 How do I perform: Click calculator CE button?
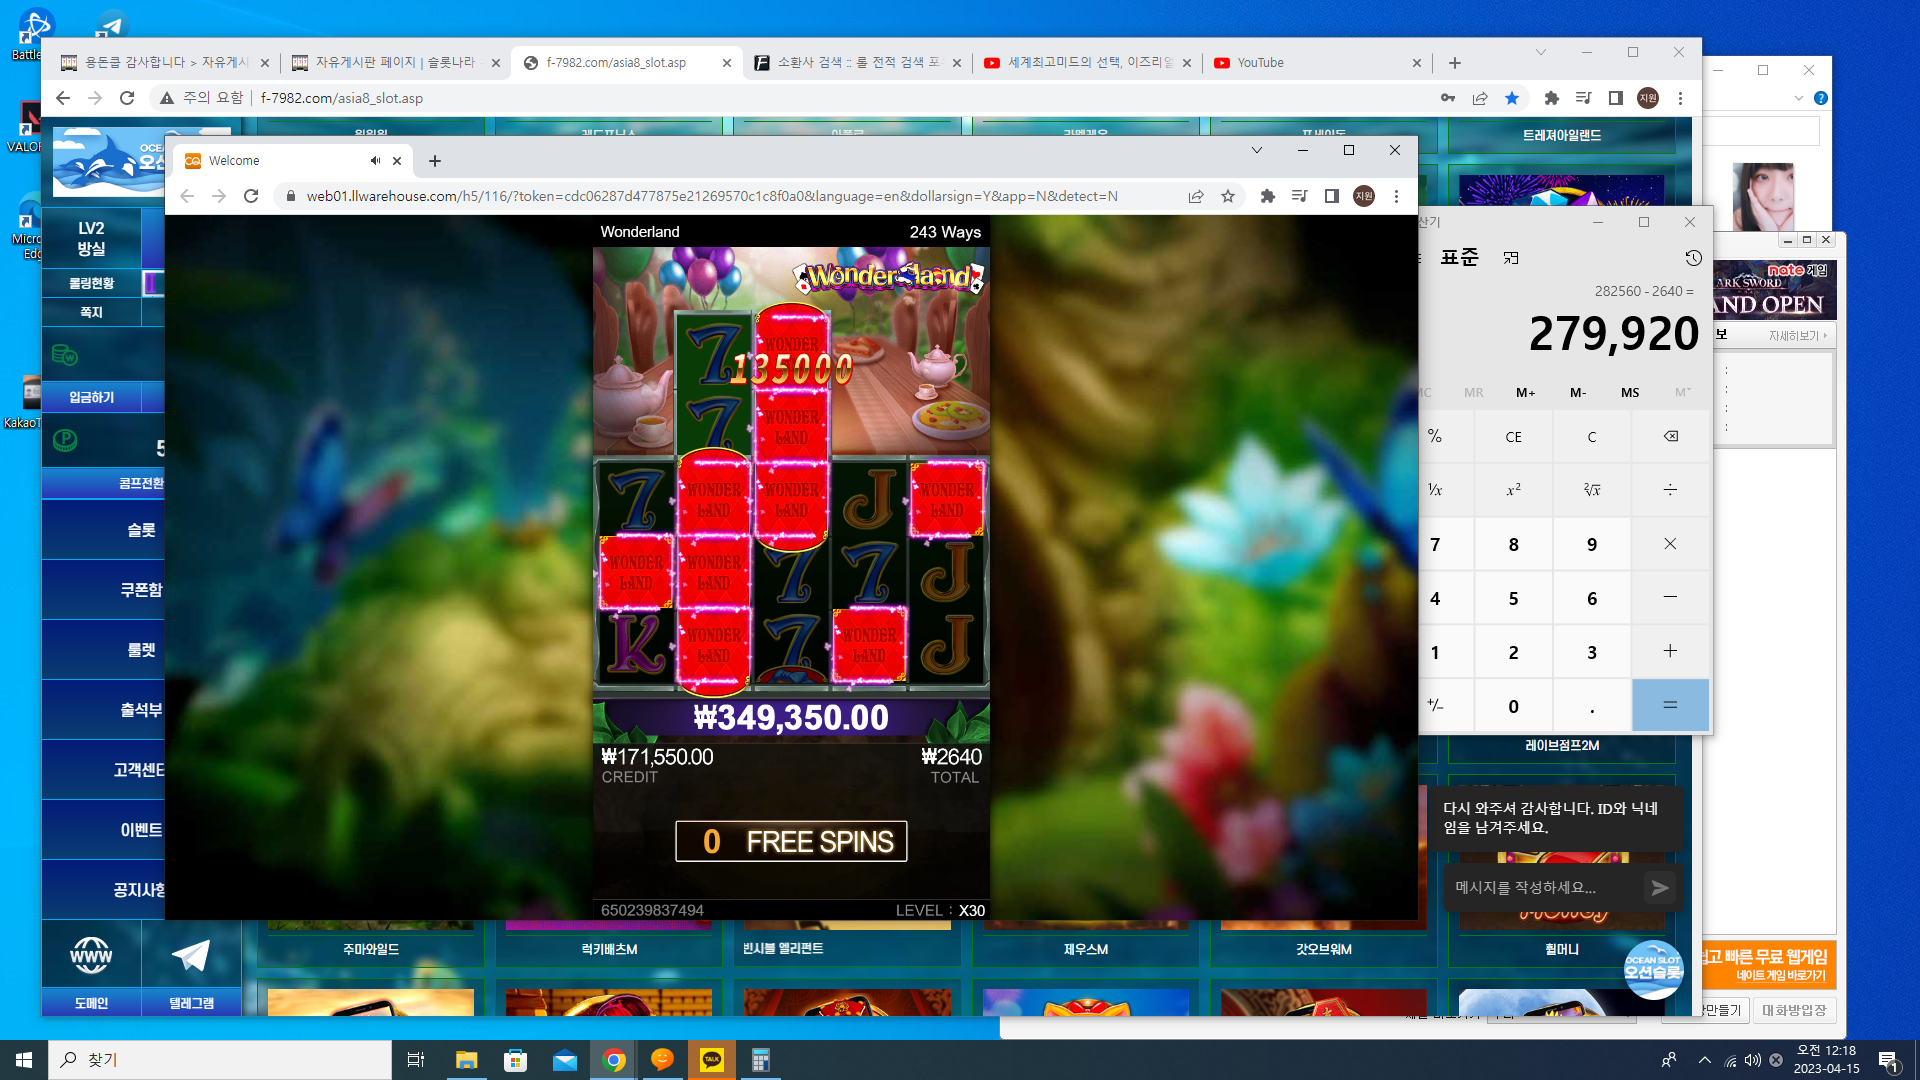(1513, 437)
